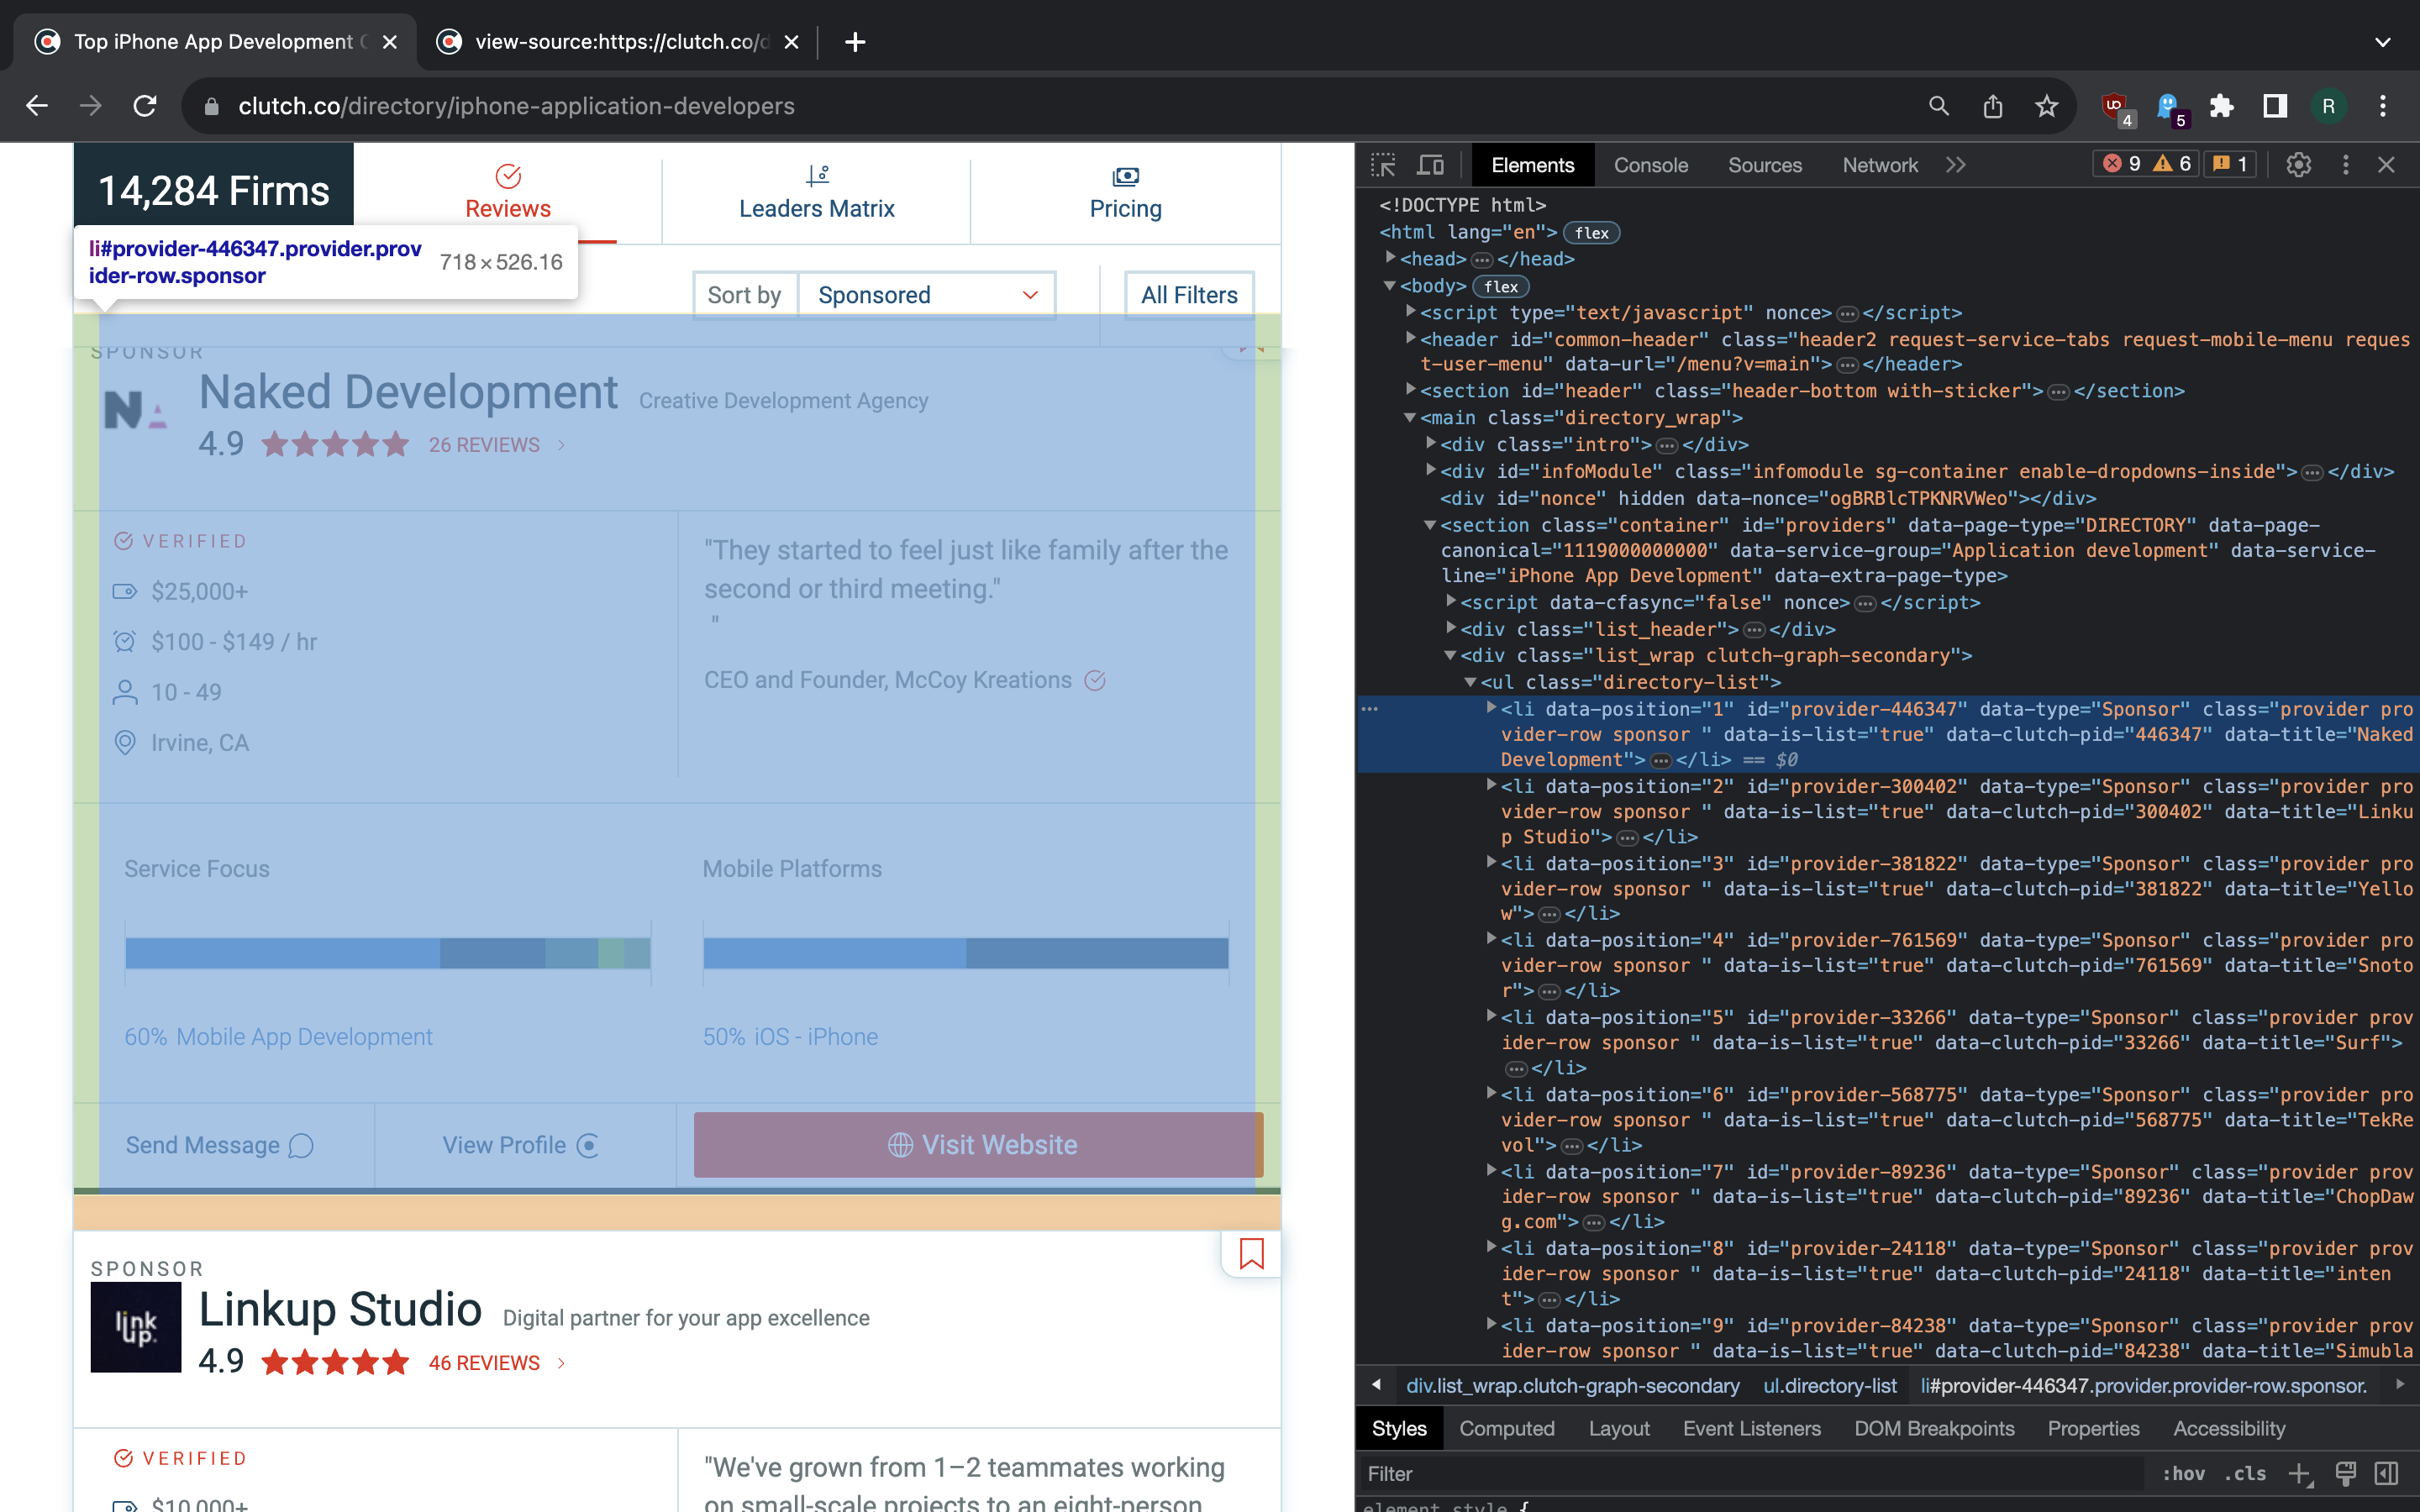Toggle the browser side panel icon
The image size is (2420, 1512).
pos(2275,106)
